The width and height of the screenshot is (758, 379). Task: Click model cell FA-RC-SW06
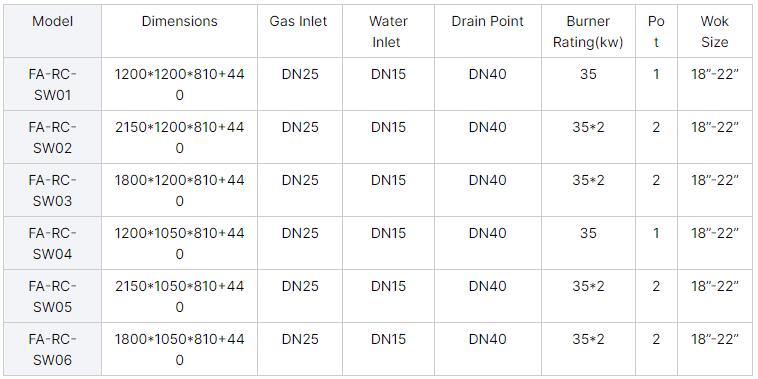point(53,349)
